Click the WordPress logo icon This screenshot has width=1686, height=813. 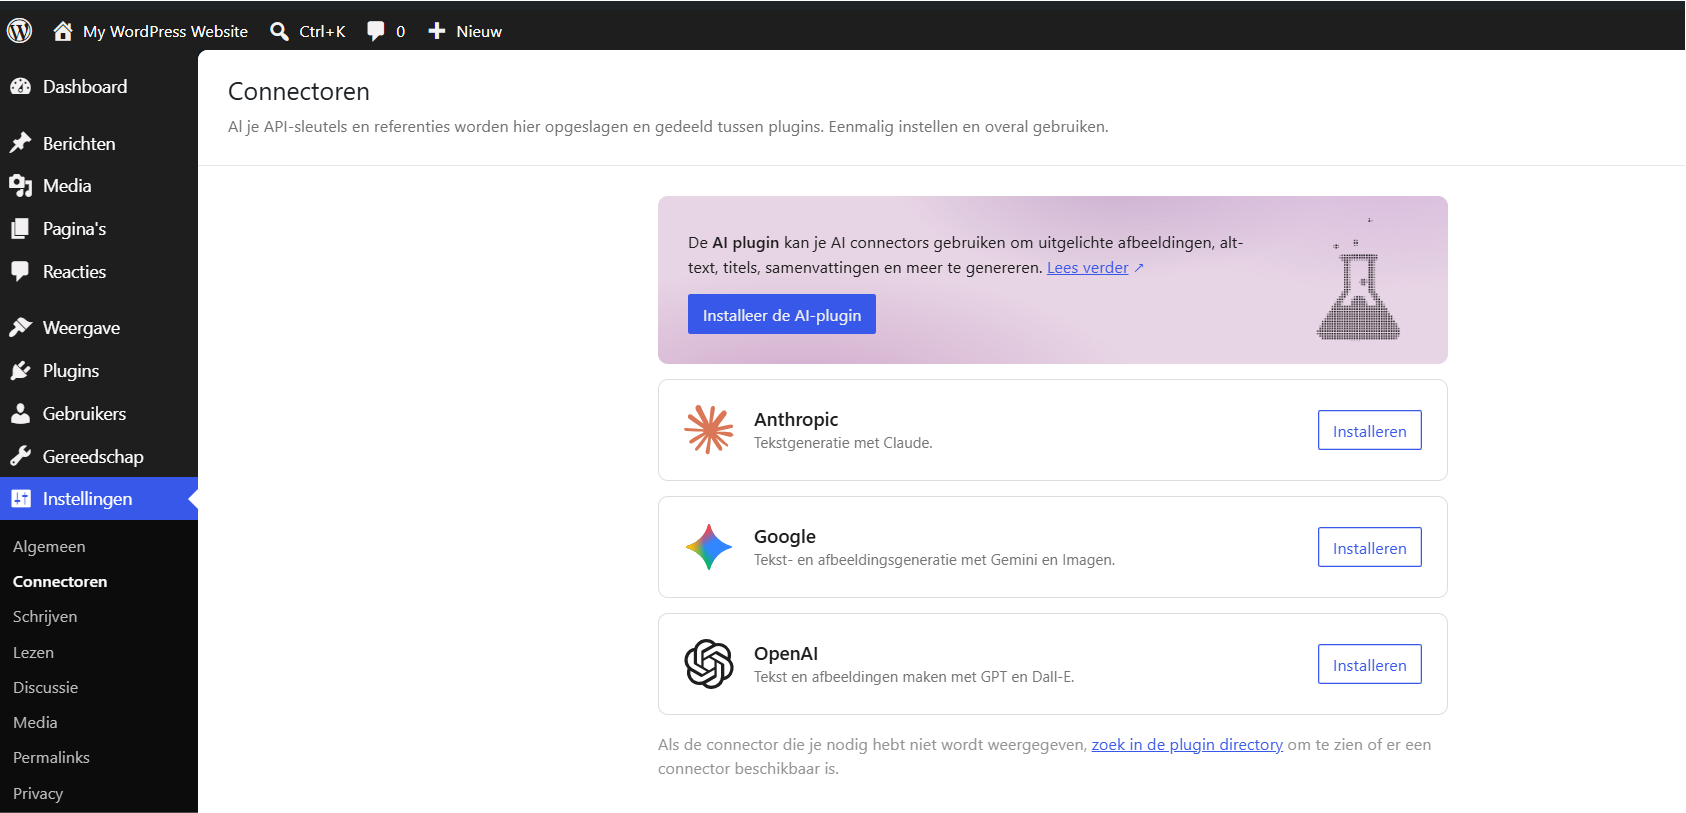click(x=20, y=31)
